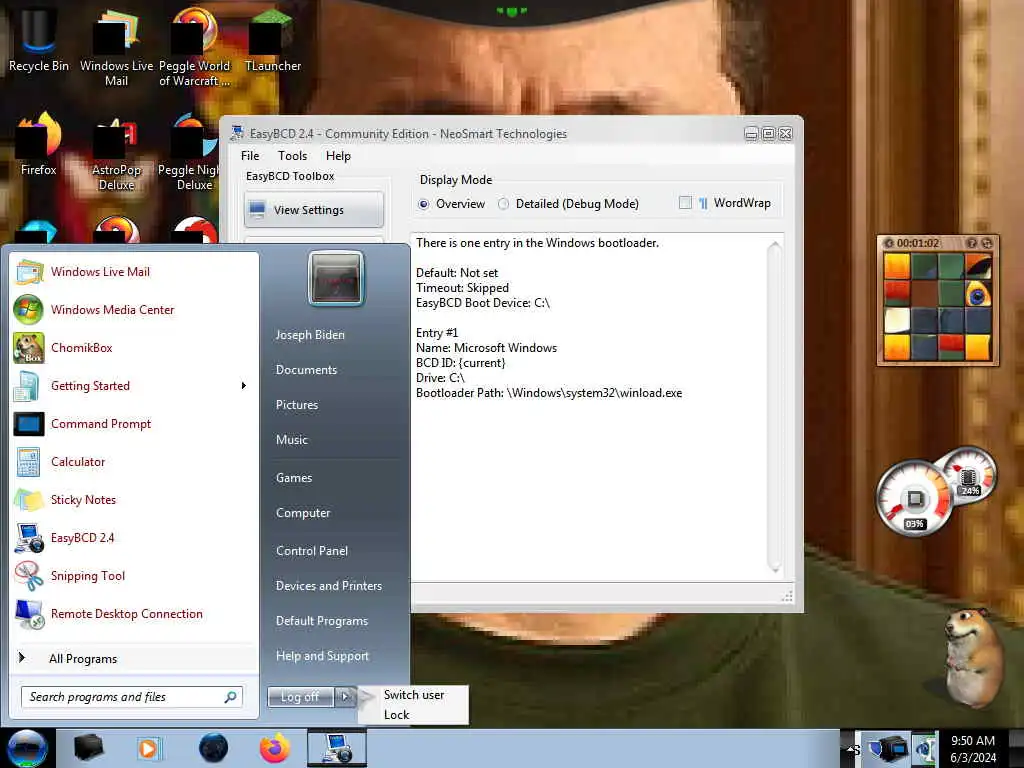Click the Log off button
1024x768 pixels.
coord(300,697)
